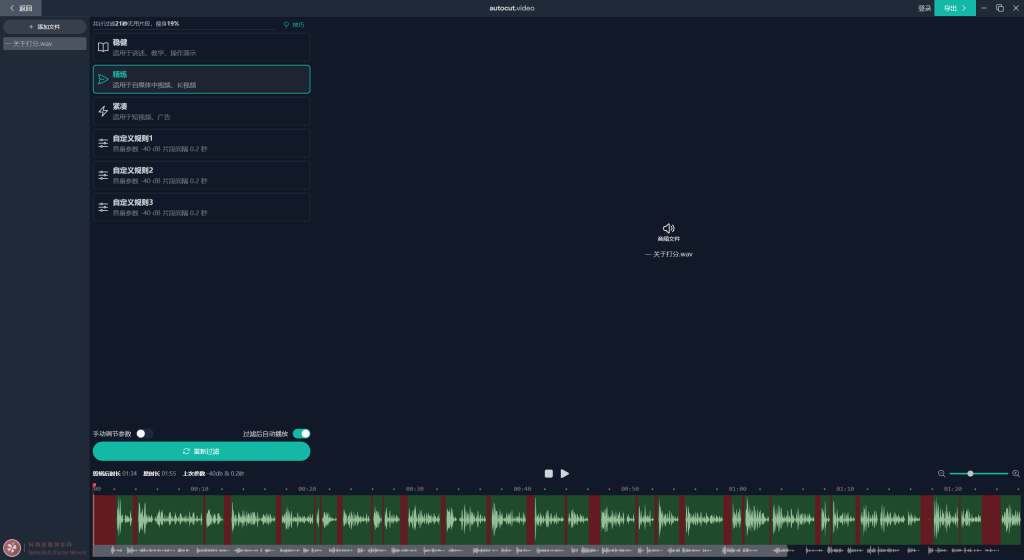Screen dimensions: 1024x560
Task: Disable the 过滤后自动播放 toggle
Action: (x=301, y=434)
